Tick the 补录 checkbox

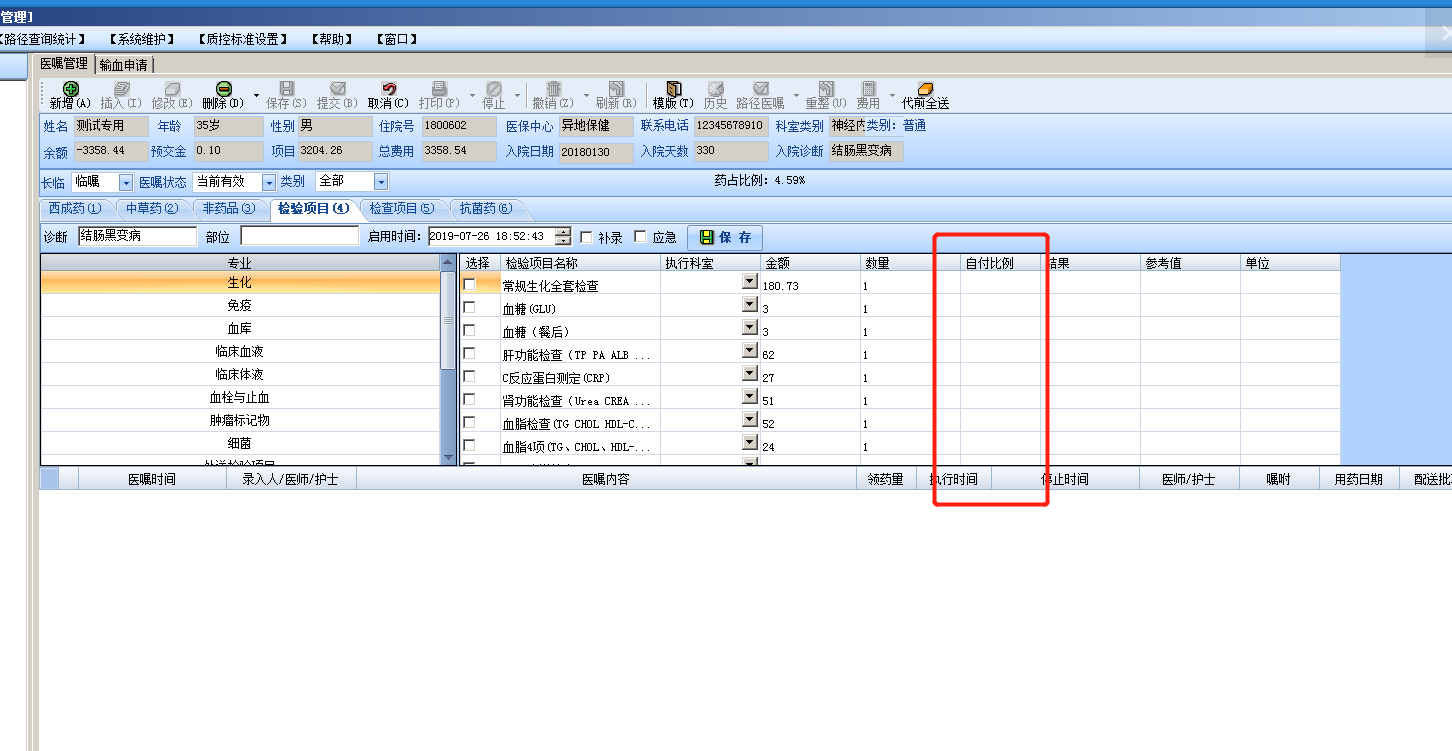(x=586, y=237)
